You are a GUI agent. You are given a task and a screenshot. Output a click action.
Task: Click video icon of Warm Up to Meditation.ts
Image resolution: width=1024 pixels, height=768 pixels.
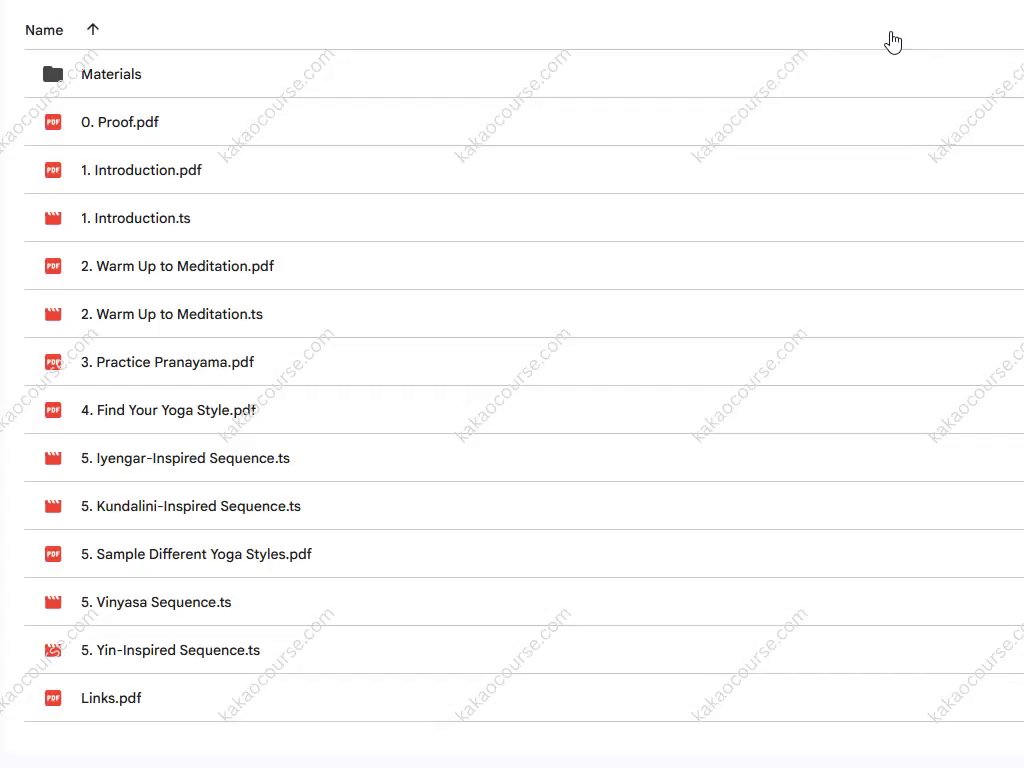pos(53,314)
